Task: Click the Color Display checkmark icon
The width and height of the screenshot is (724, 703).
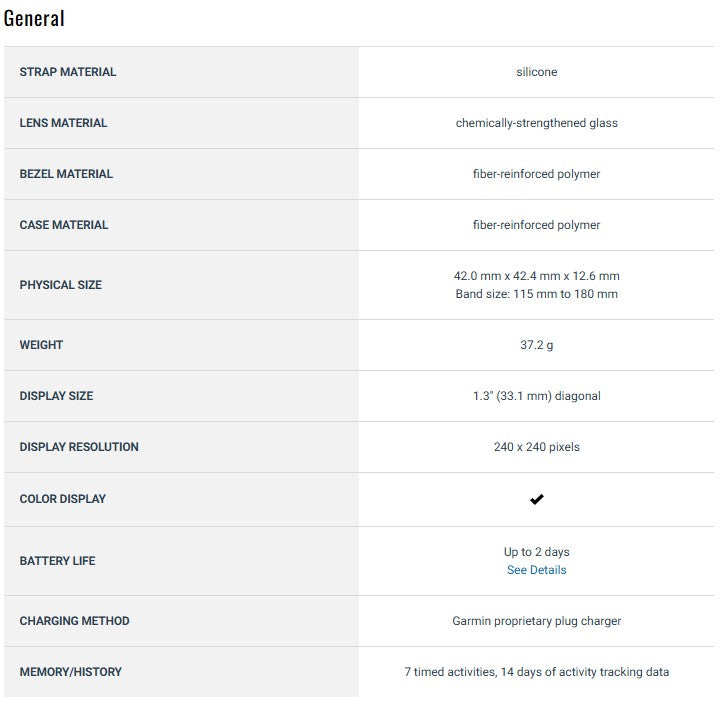Action: (x=537, y=499)
